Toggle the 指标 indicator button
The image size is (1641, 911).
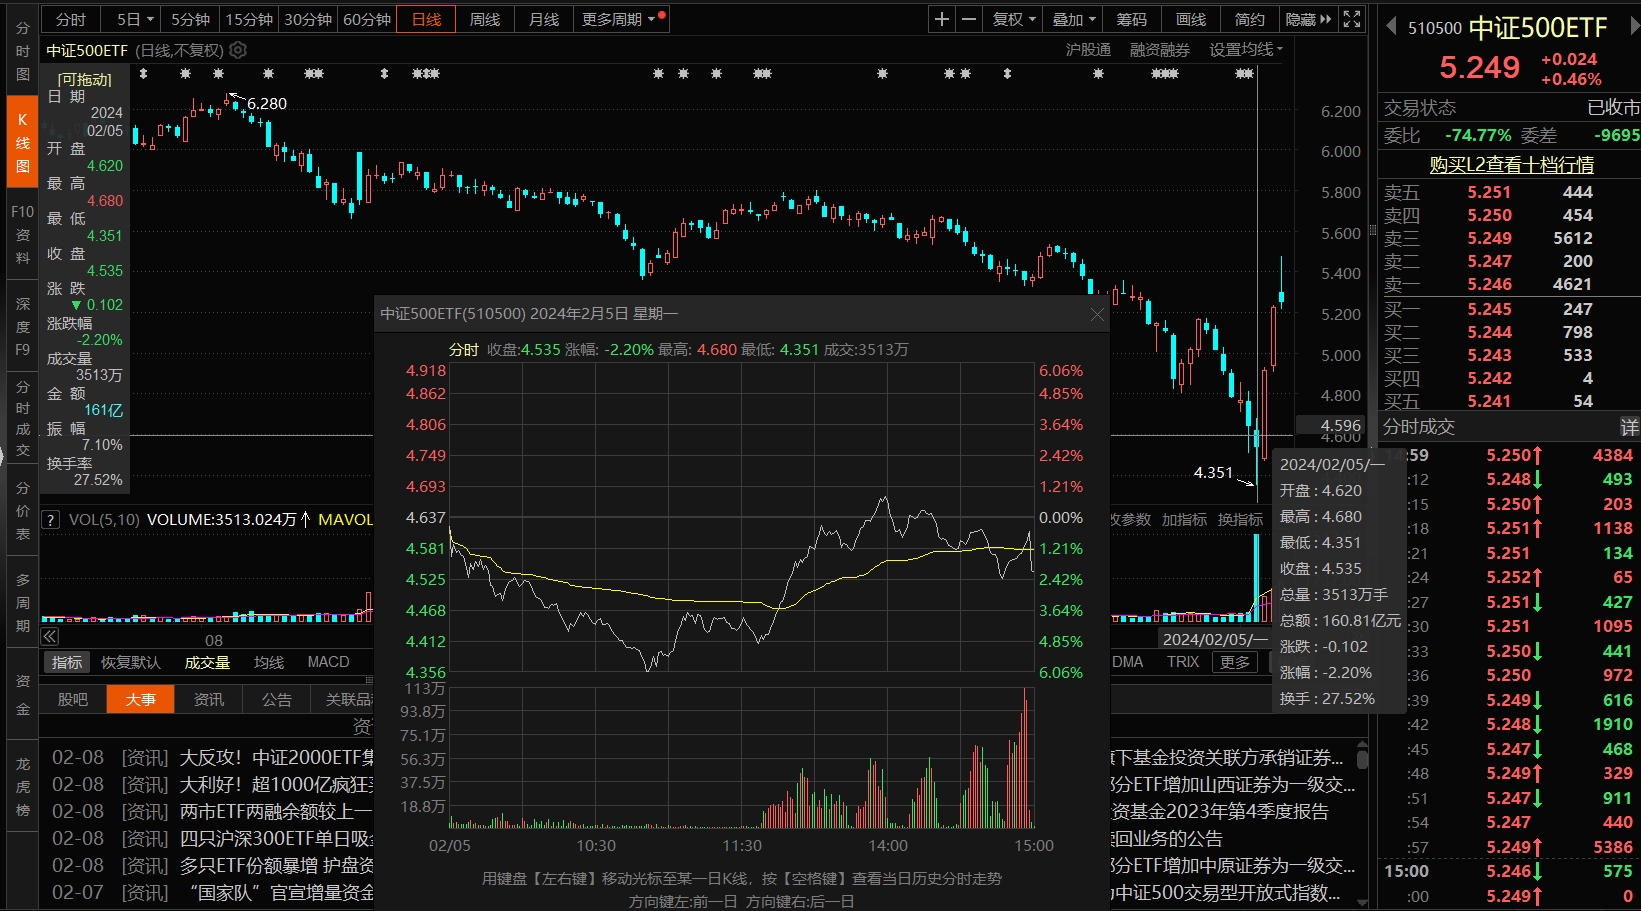click(x=67, y=662)
